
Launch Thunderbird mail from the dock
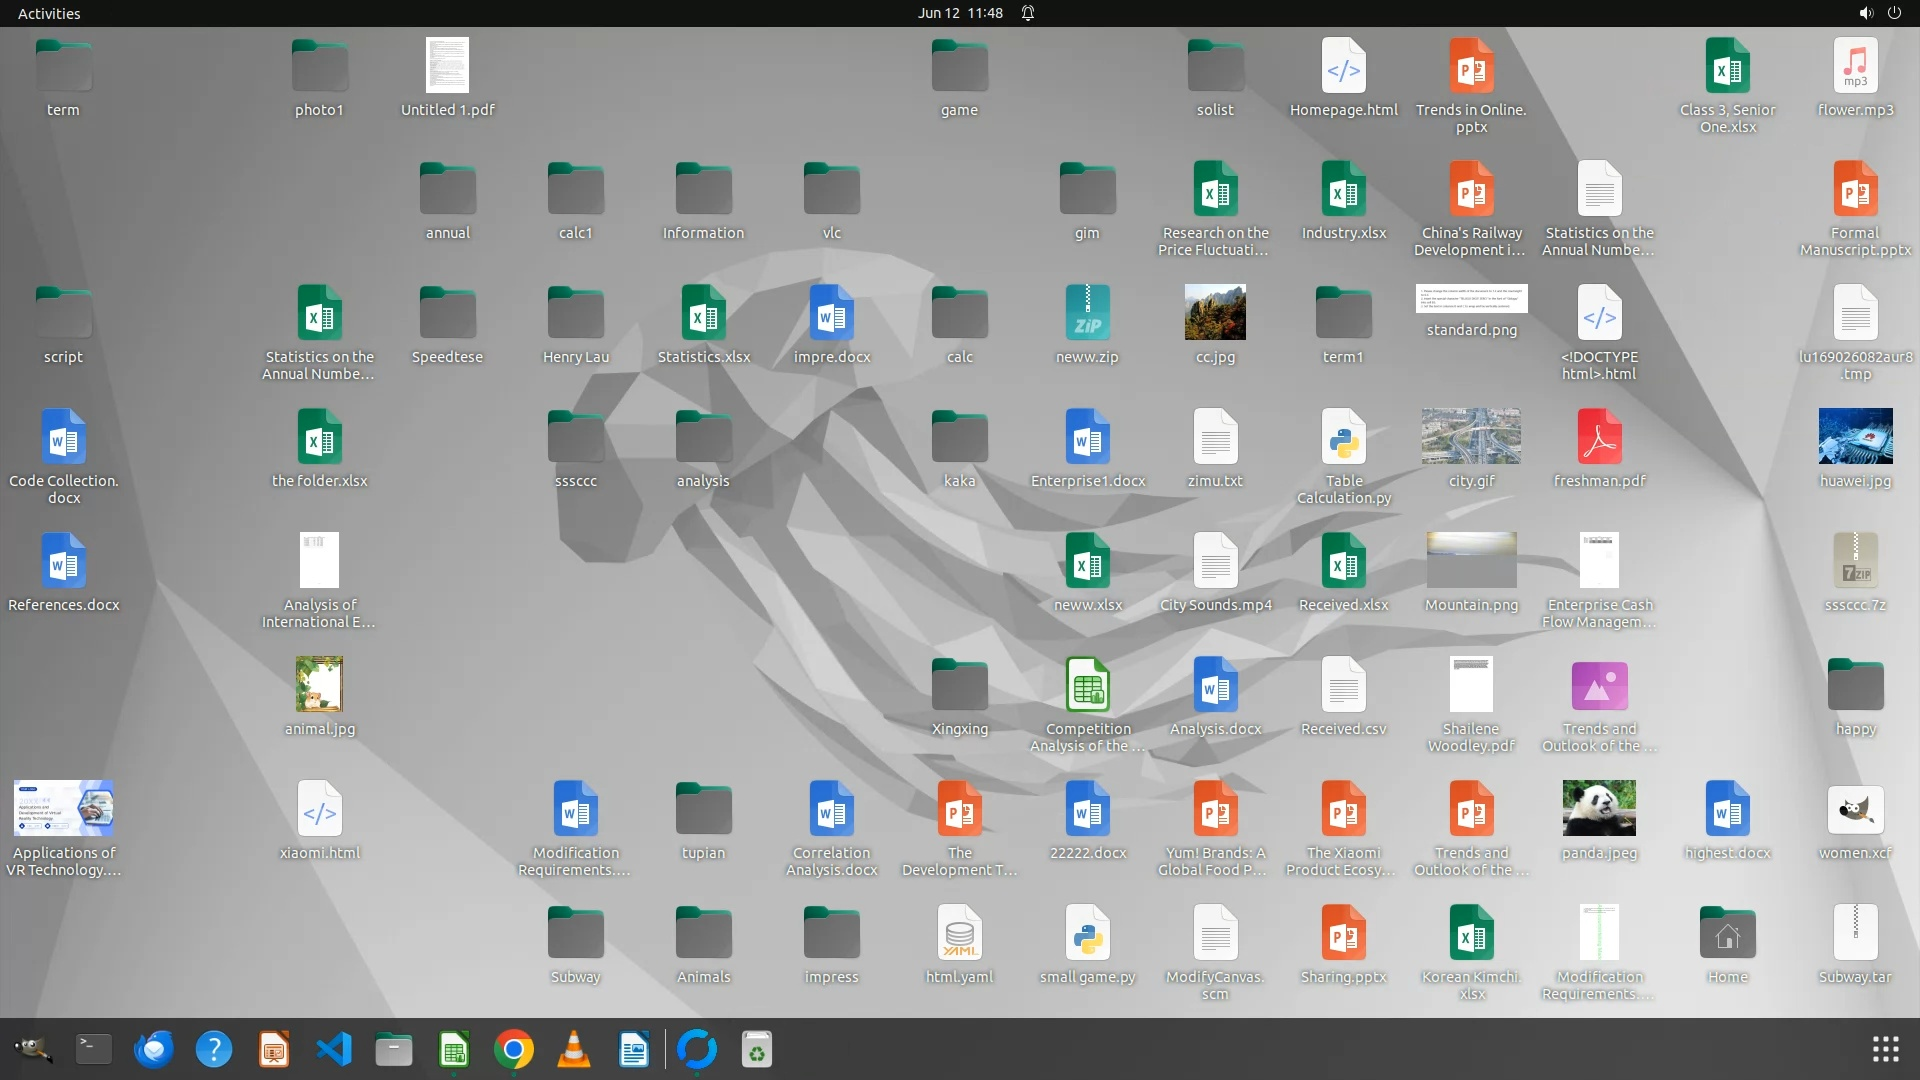pyautogui.click(x=153, y=1049)
